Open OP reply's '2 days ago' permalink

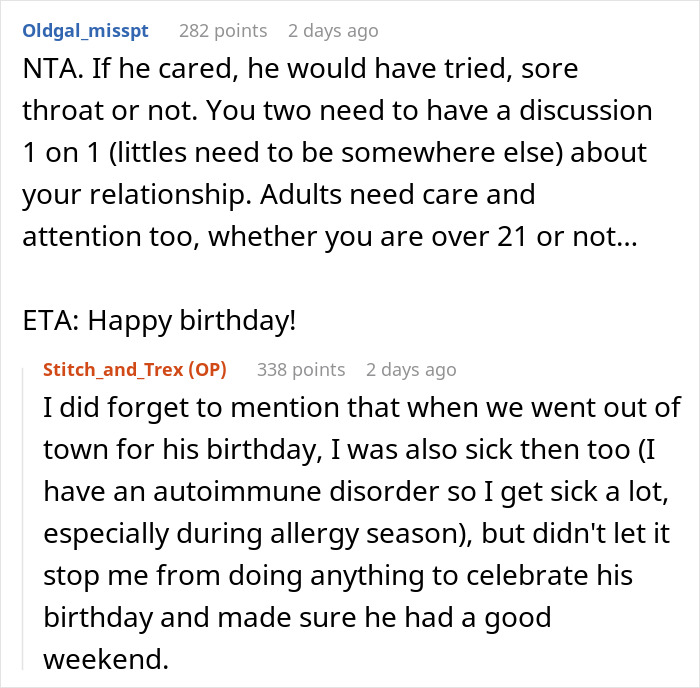click(411, 369)
